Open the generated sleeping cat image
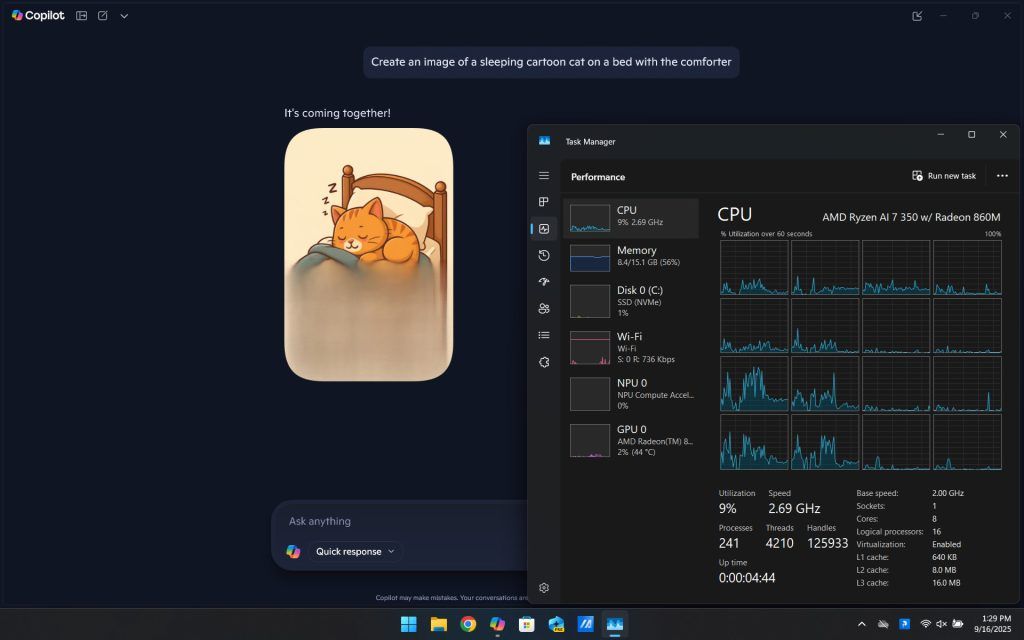 click(x=368, y=255)
